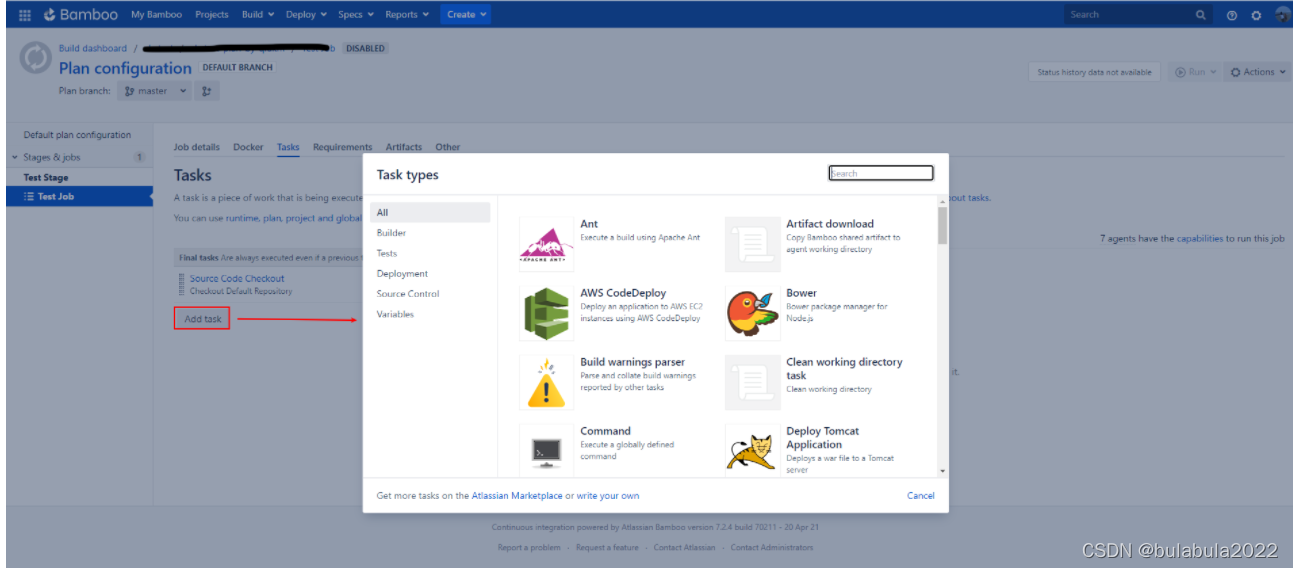Screen dimensions: 1293x568
Task: Open the administration gear icon
Action: click(1256, 15)
